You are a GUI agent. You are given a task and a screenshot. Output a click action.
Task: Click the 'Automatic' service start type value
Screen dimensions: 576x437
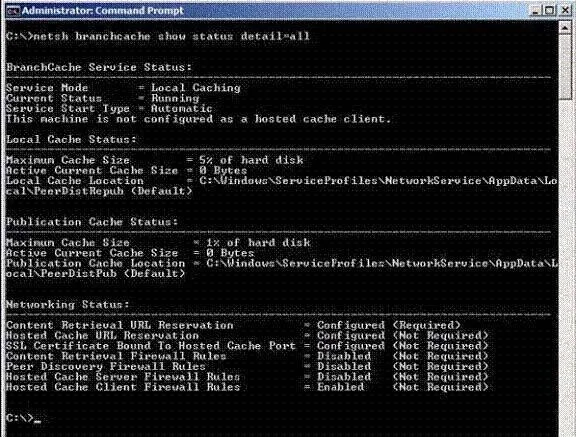181,109
